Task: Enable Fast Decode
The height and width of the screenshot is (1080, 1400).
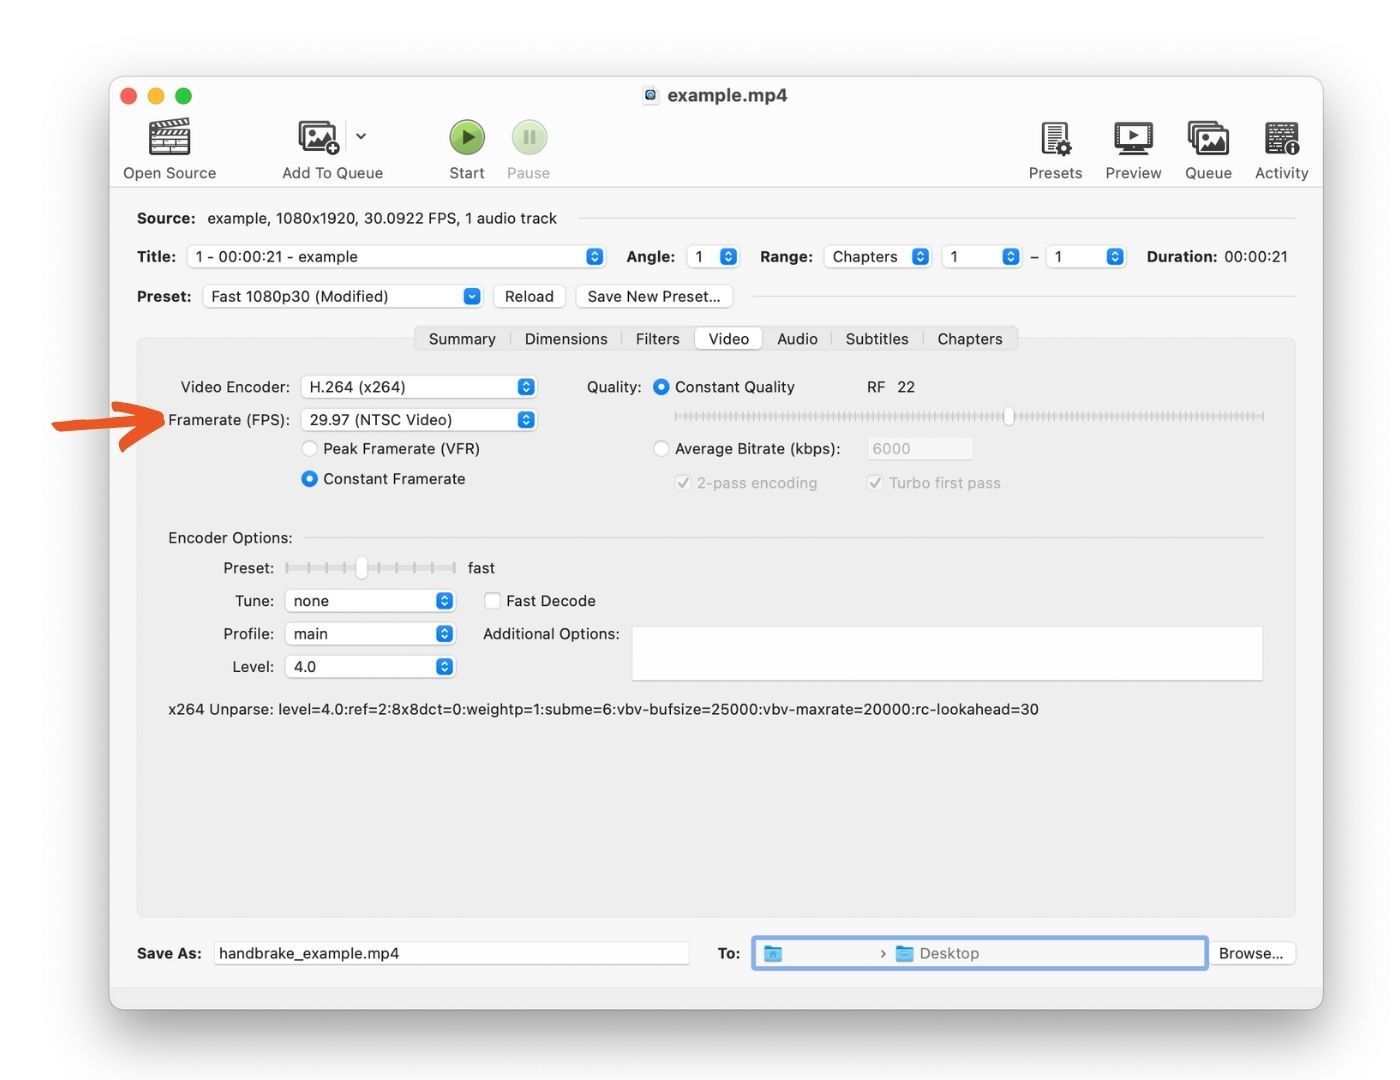Action: click(492, 600)
